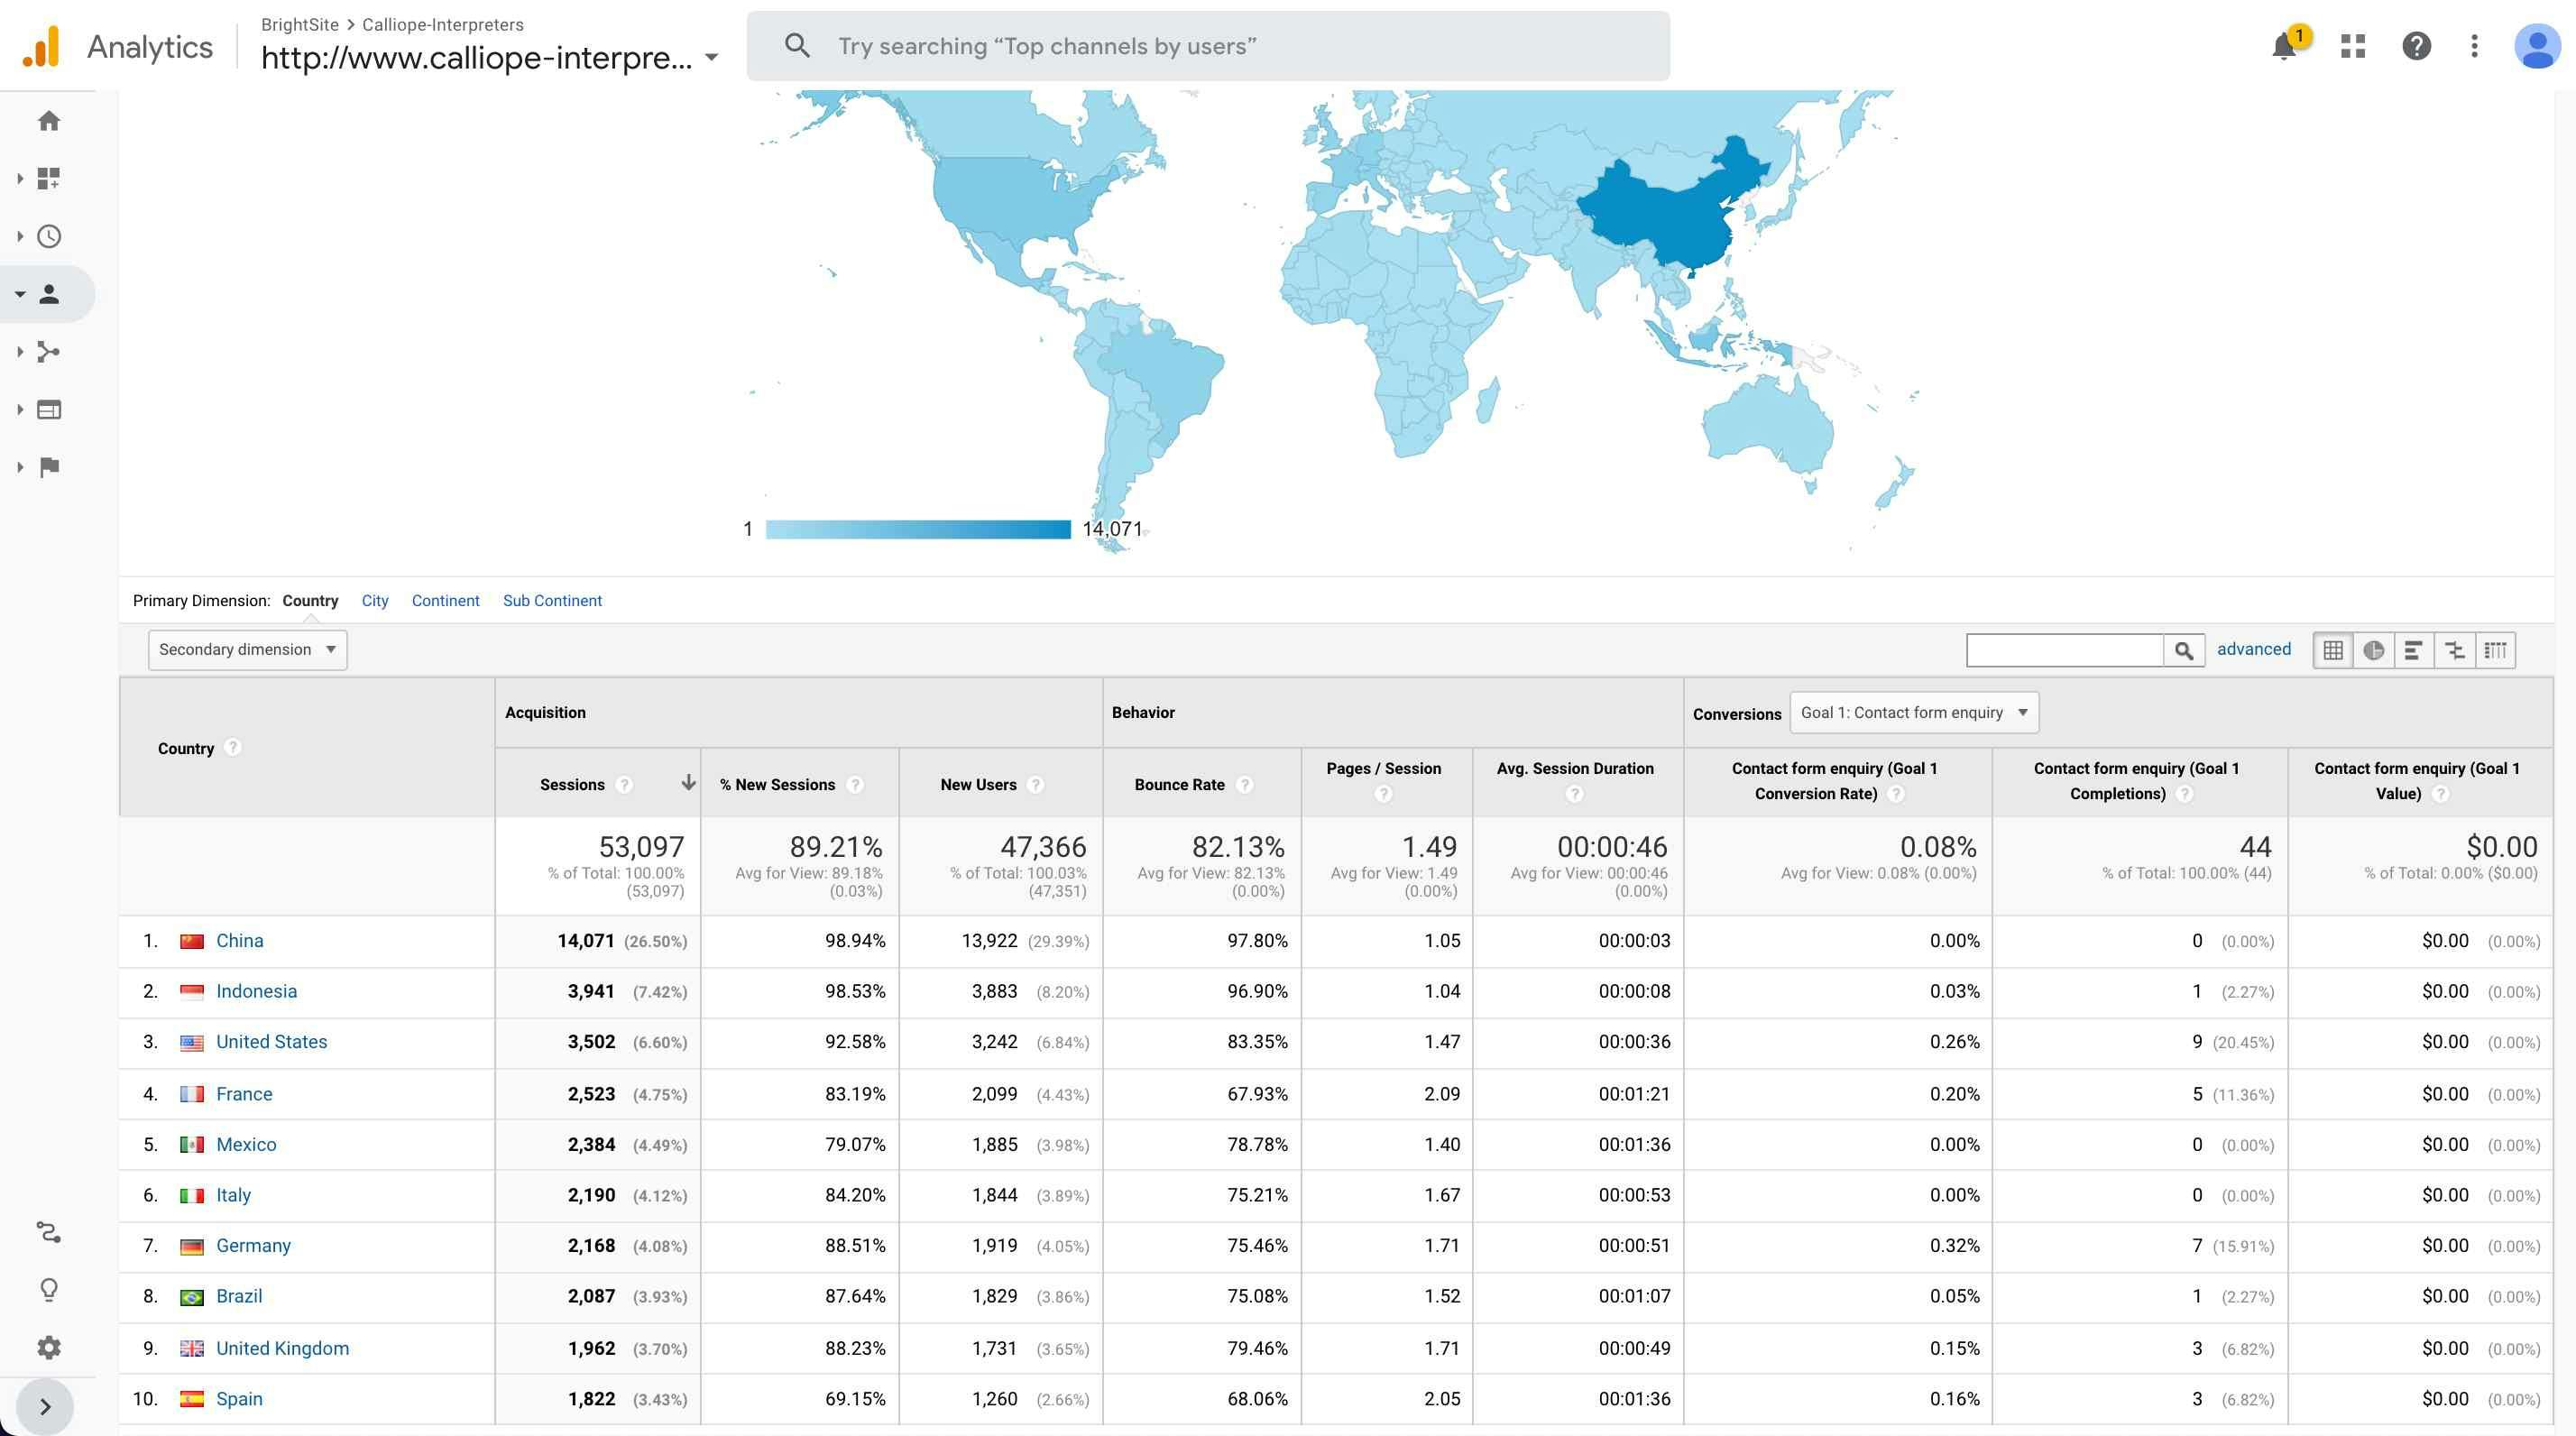Click the table search input field
The image size is (2576, 1436).
click(x=2063, y=650)
